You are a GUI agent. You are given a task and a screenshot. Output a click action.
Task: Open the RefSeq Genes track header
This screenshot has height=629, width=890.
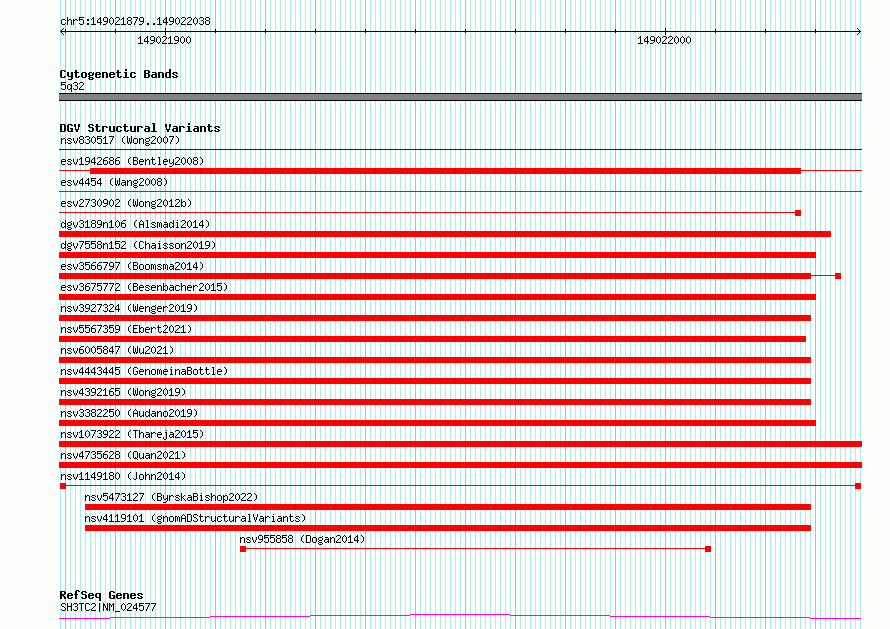[x=101, y=595]
